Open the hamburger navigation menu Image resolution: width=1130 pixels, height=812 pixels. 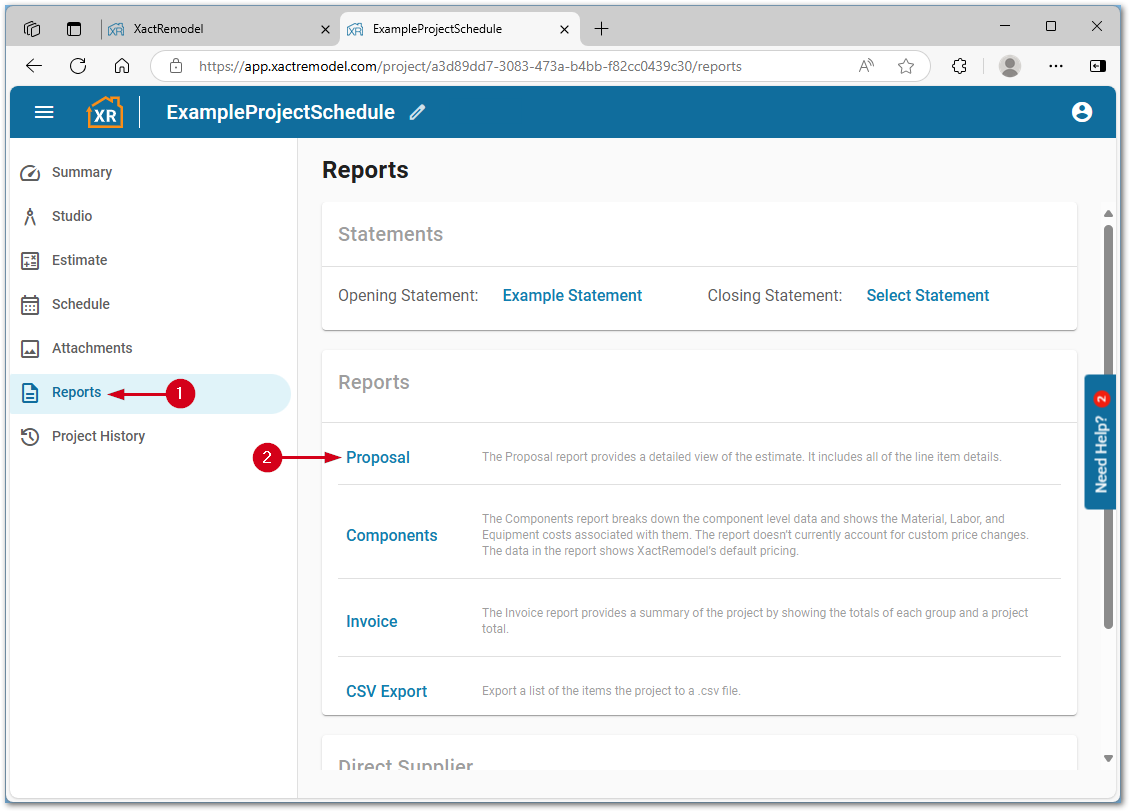point(44,112)
